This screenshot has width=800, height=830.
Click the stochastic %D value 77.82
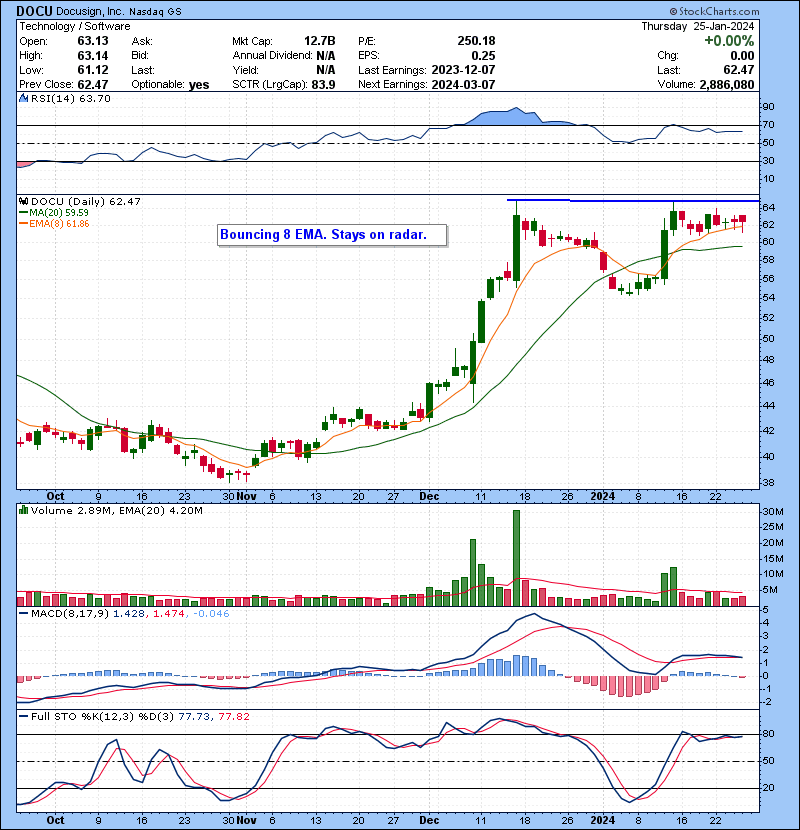click(234, 717)
